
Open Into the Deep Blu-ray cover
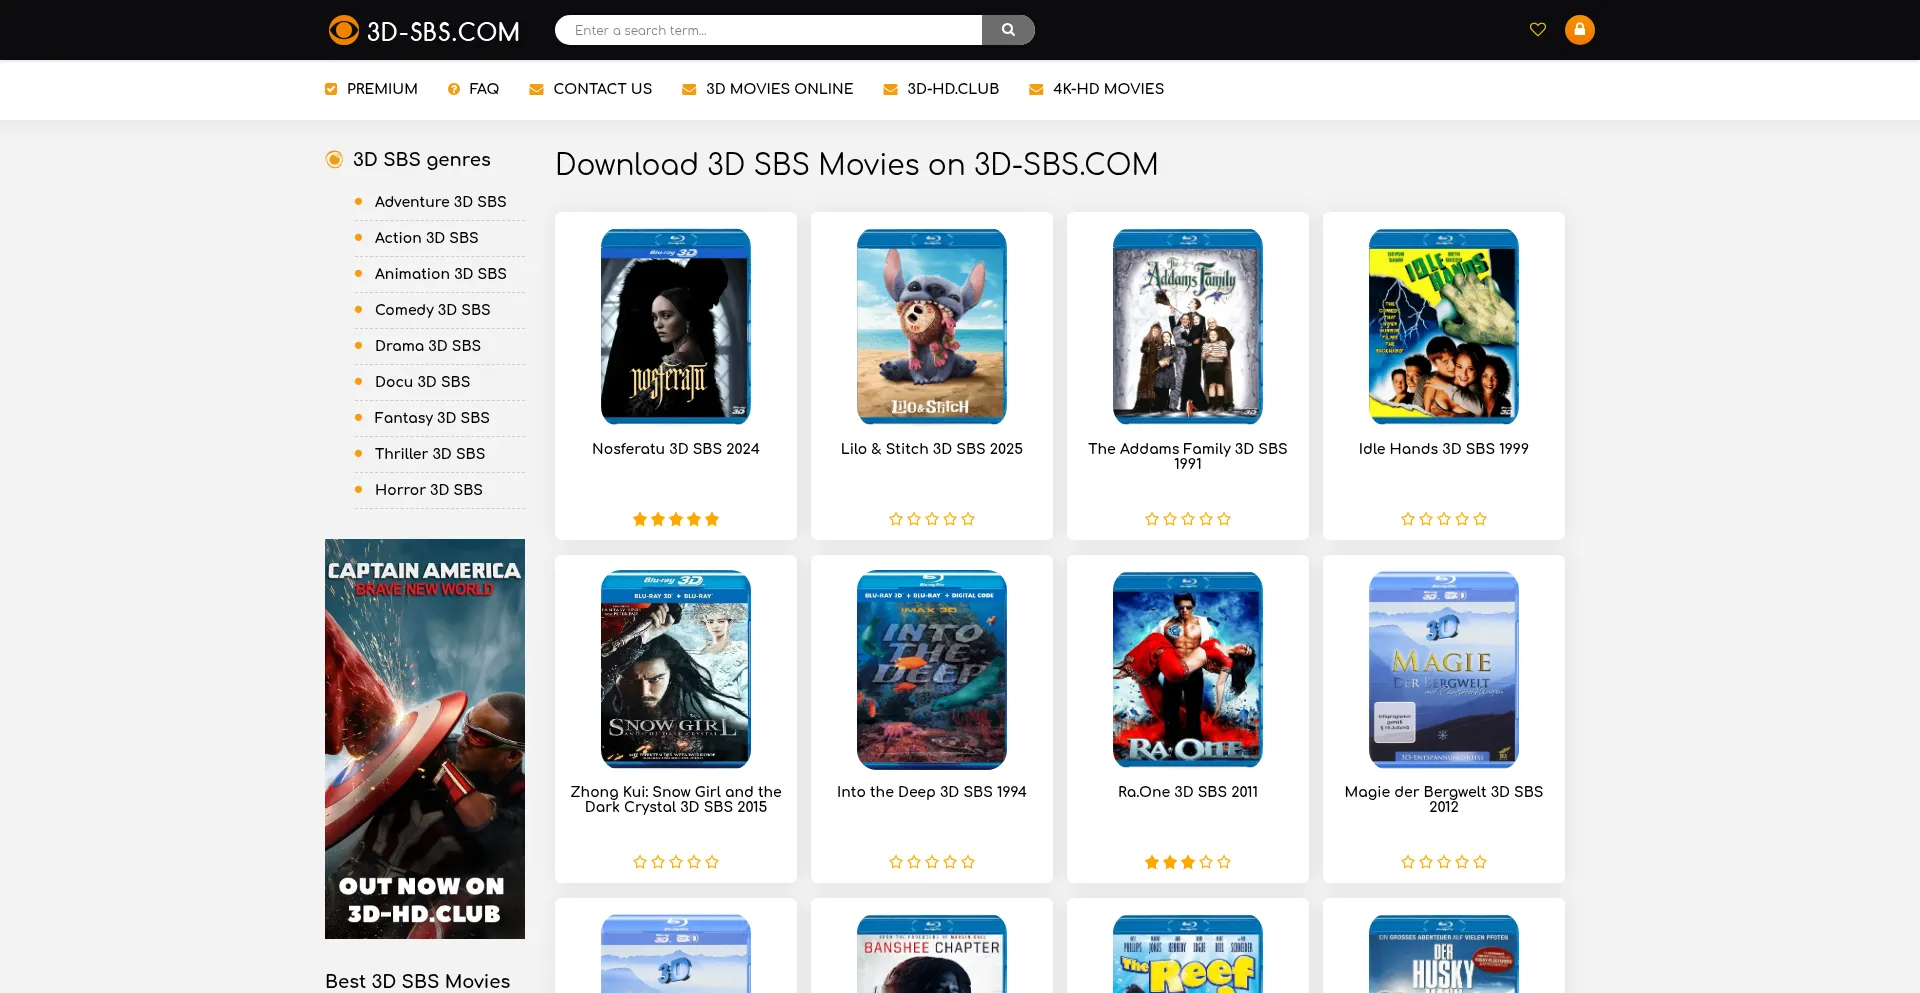tap(932, 669)
